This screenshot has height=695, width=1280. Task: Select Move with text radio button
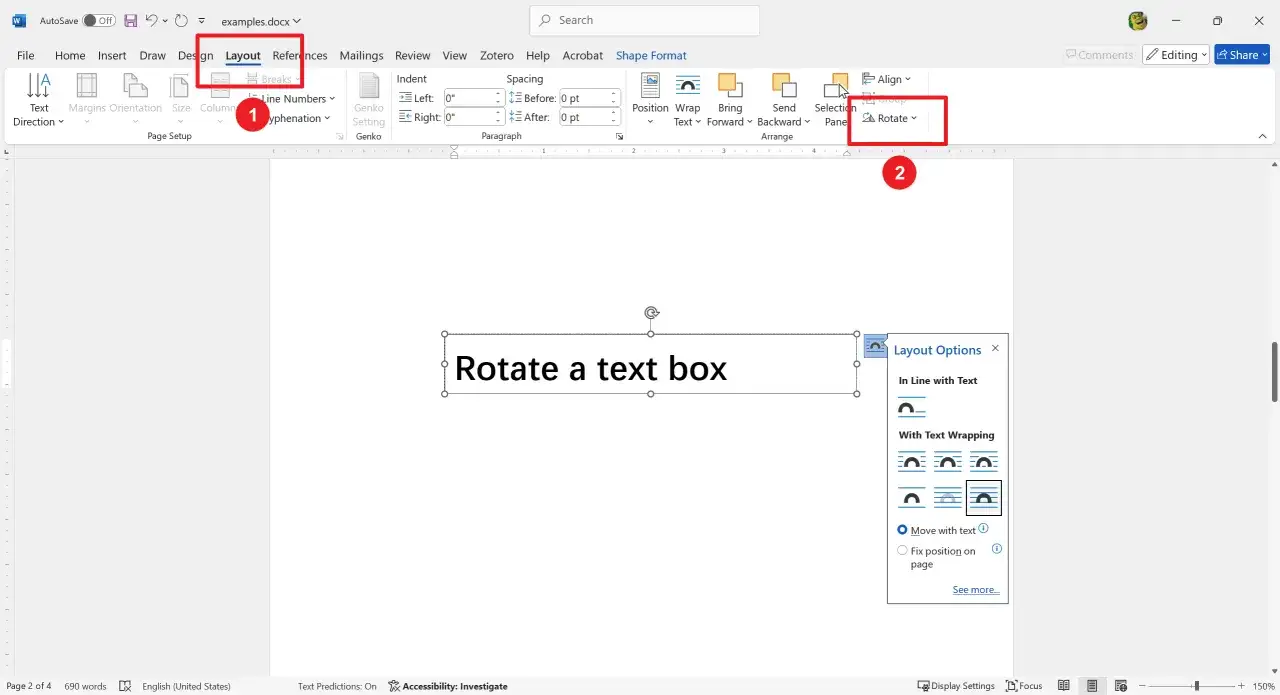tap(902, 530)
